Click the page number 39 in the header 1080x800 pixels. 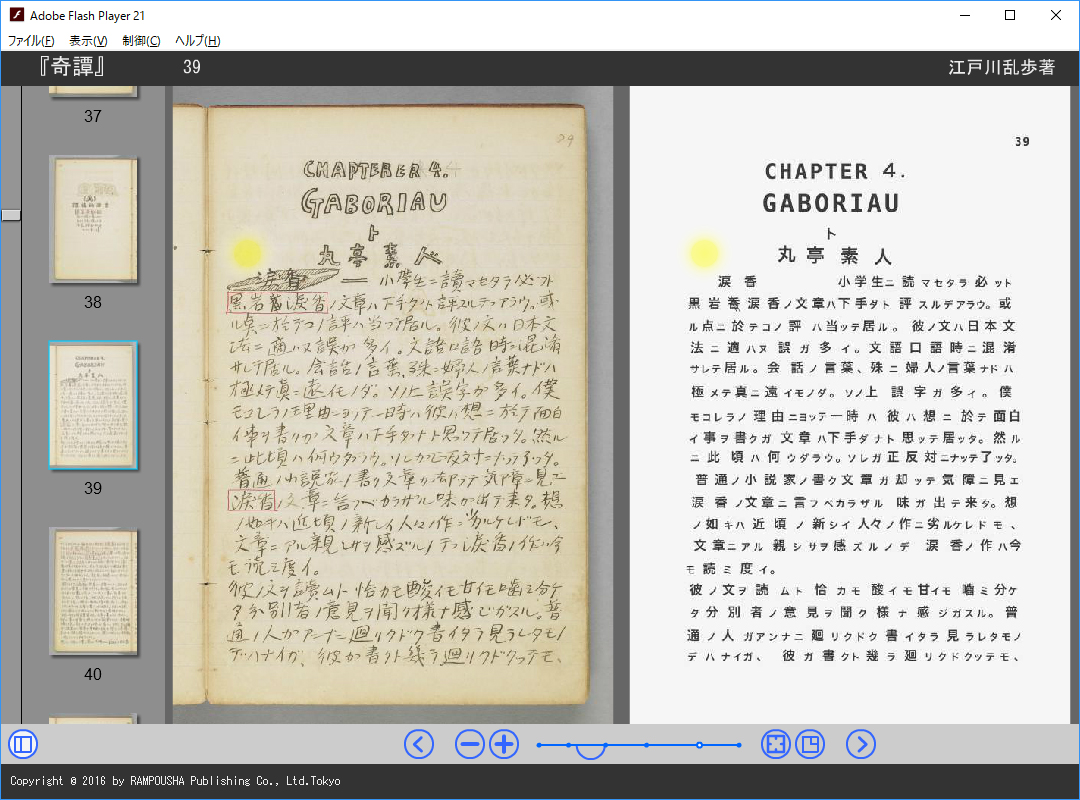click(x=191, y=67)
